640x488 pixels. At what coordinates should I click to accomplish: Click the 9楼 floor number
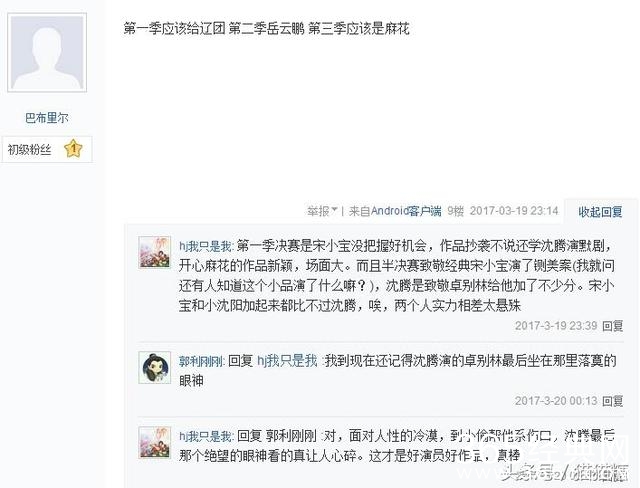click(x=456, y=211)
